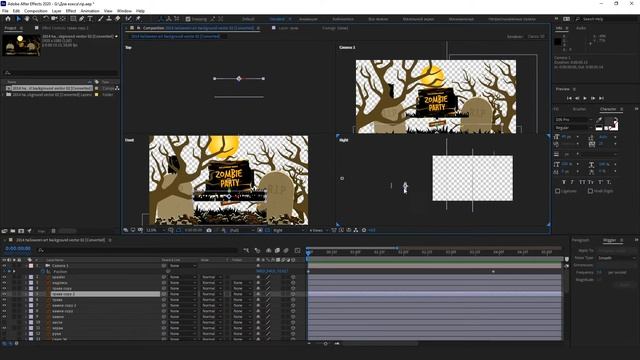Select the Rotation tool
The height and width of the screenshot is (360, 640).
(46, 19)
